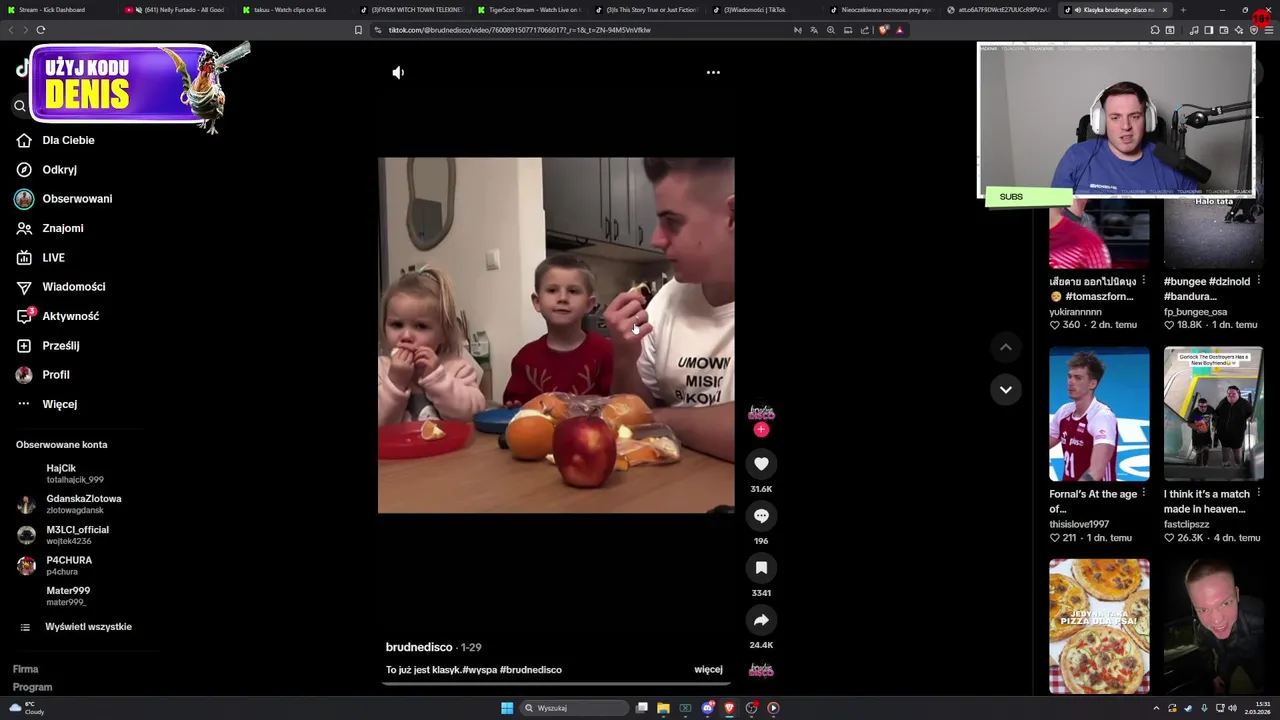Open the three-dot video options menu
Screen dimensions: 1280x720
[713, 73]
